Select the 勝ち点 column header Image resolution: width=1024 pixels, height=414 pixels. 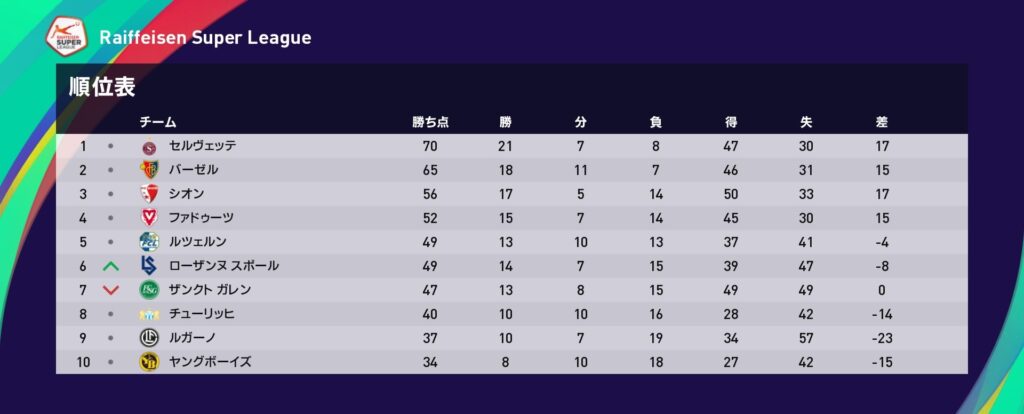tap(431, 122)
